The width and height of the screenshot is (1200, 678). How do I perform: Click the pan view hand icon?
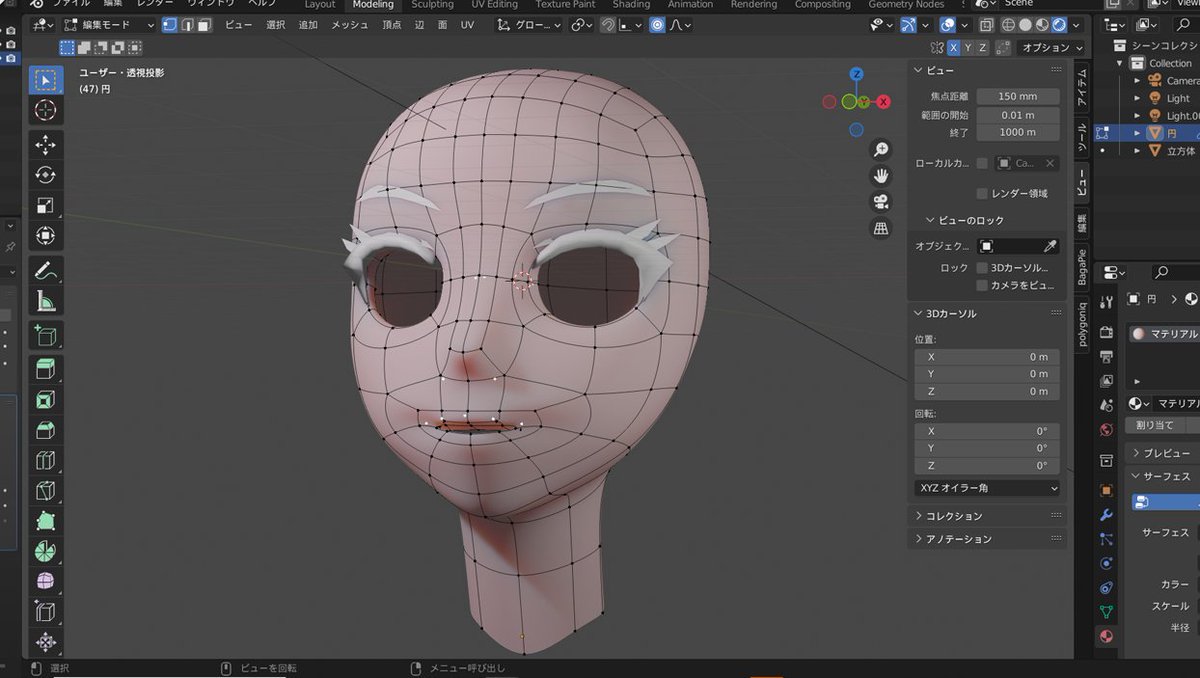pyautogui.click(x=881, y=176)
